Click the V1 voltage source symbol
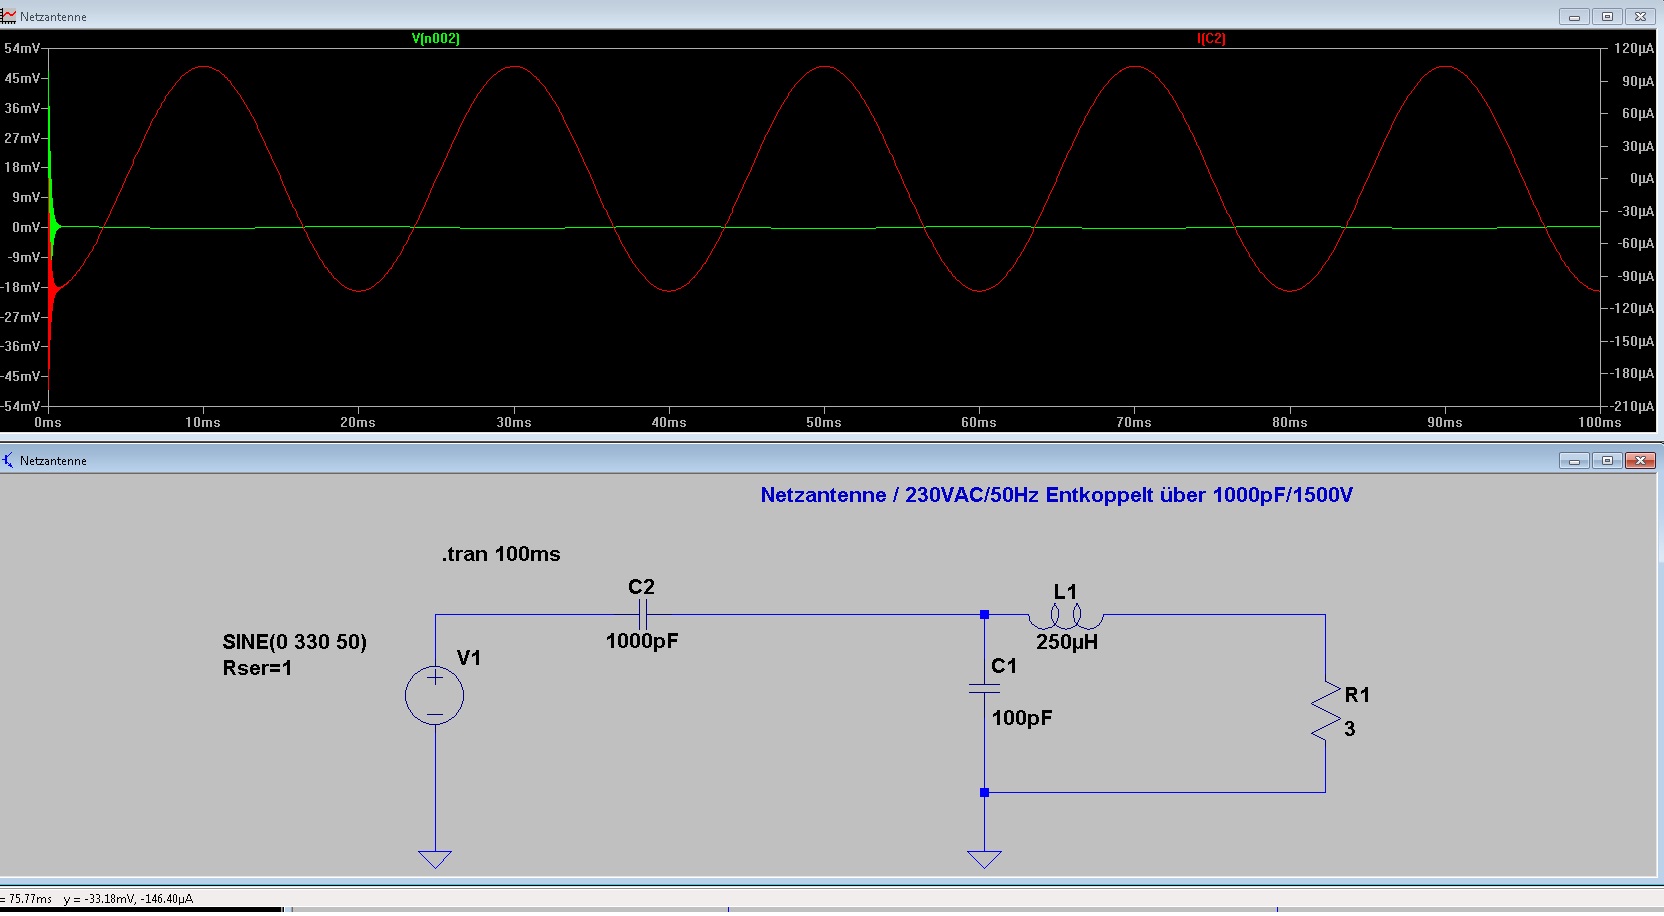Screen dimensions: 1664x916 pyautogui.click(x=434, y=695)
